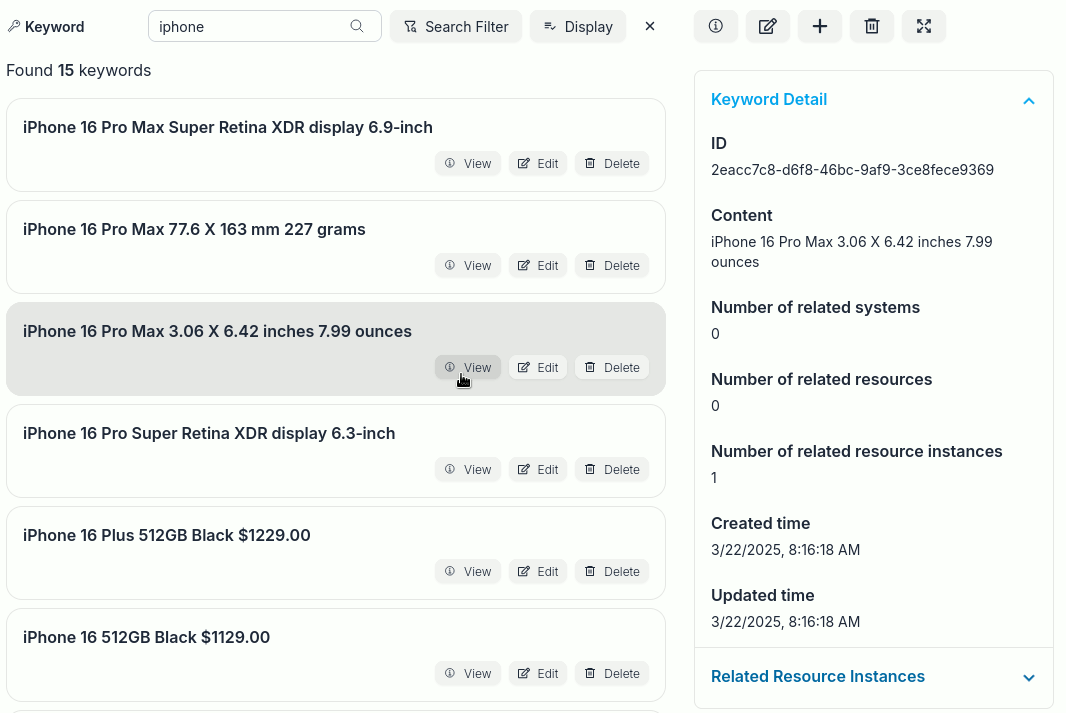
Task: Click the trash icon in the top toolbar
Action: pyautogui.click(x=872, y=27)
